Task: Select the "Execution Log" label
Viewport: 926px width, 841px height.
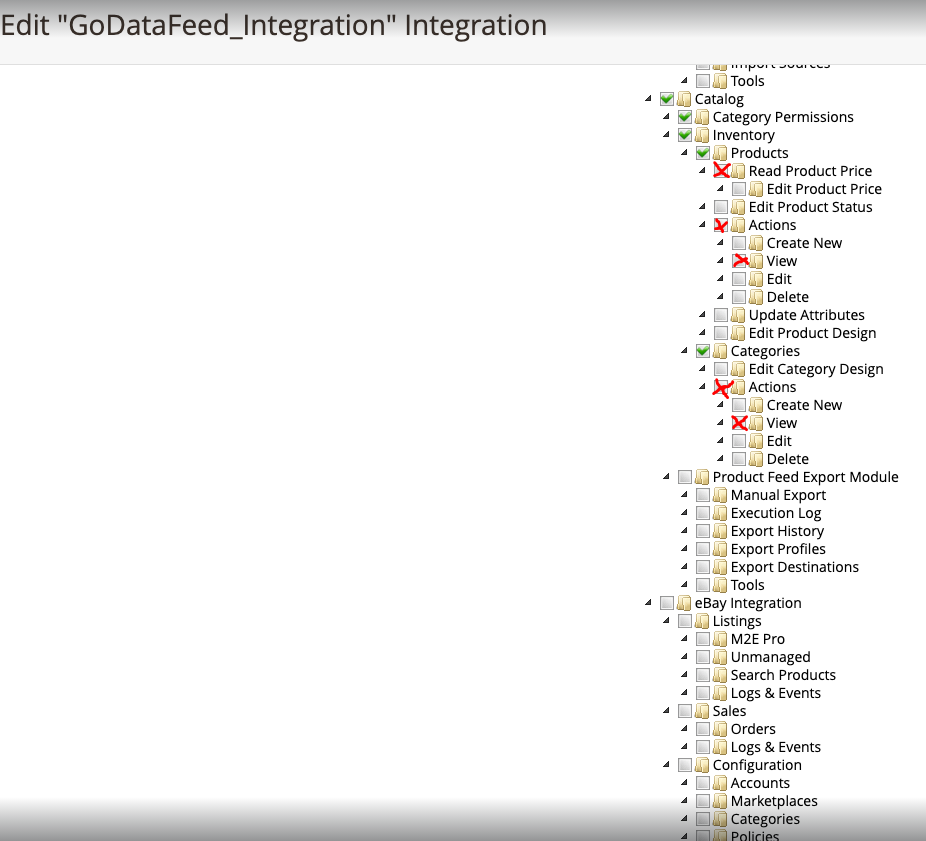Action: tap(776, 513)
